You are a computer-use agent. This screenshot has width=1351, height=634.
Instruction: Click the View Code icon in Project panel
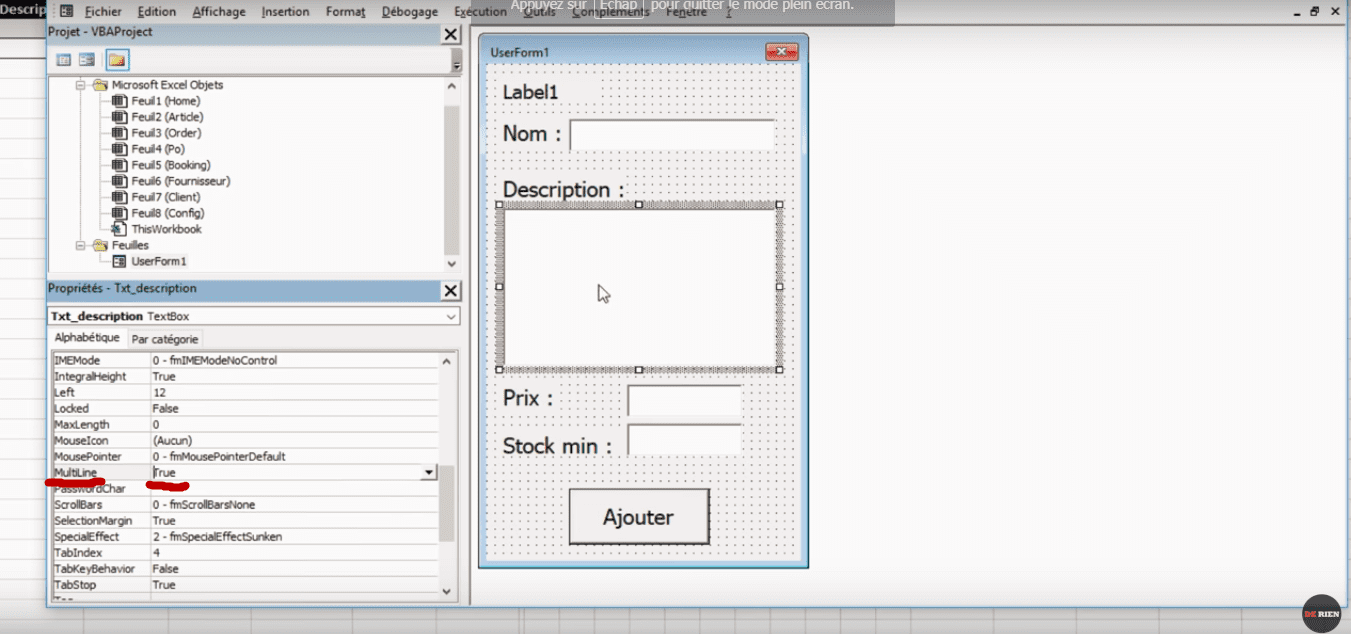pos(64,60)
